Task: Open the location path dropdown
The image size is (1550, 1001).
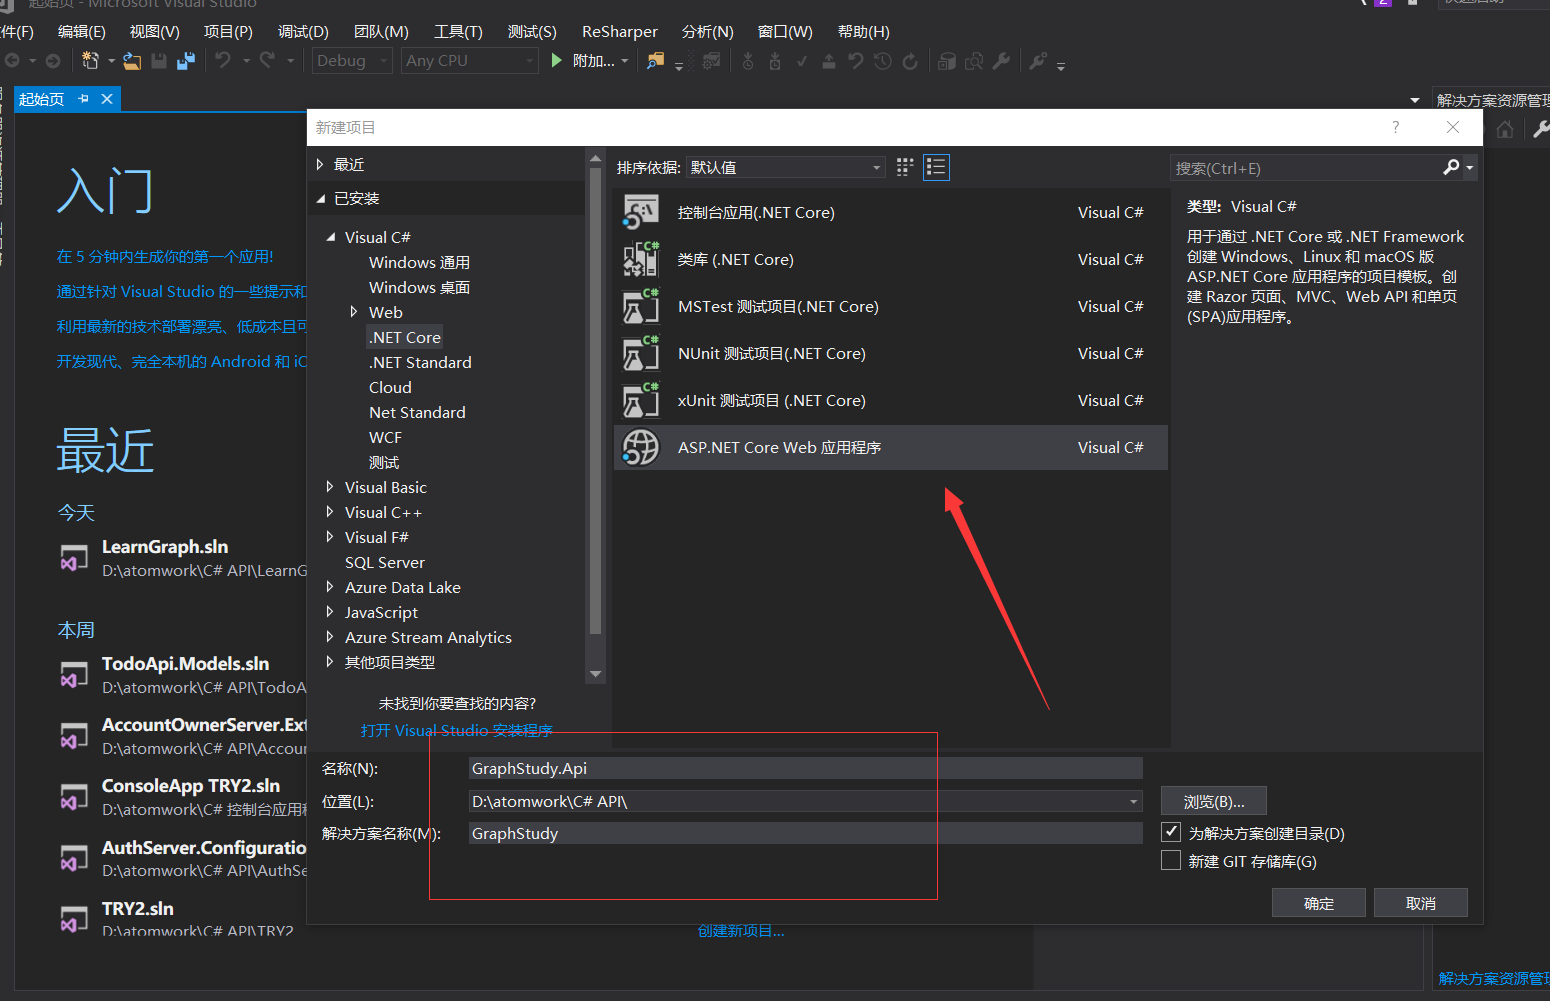Action: point(1134,801)
